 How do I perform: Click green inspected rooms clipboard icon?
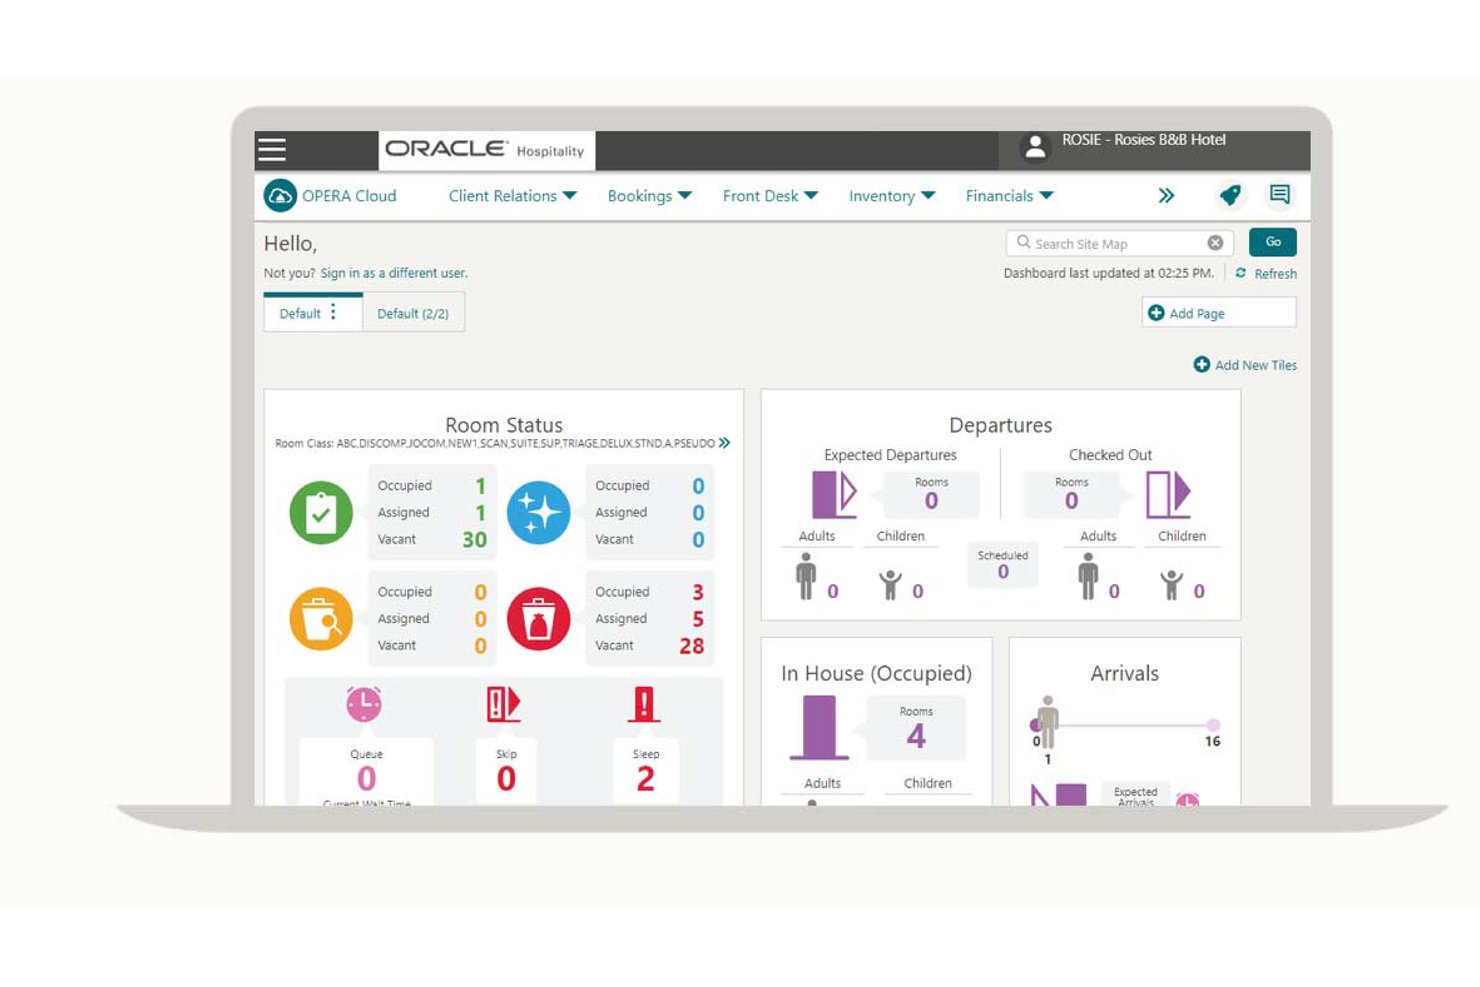pos(321,513)
